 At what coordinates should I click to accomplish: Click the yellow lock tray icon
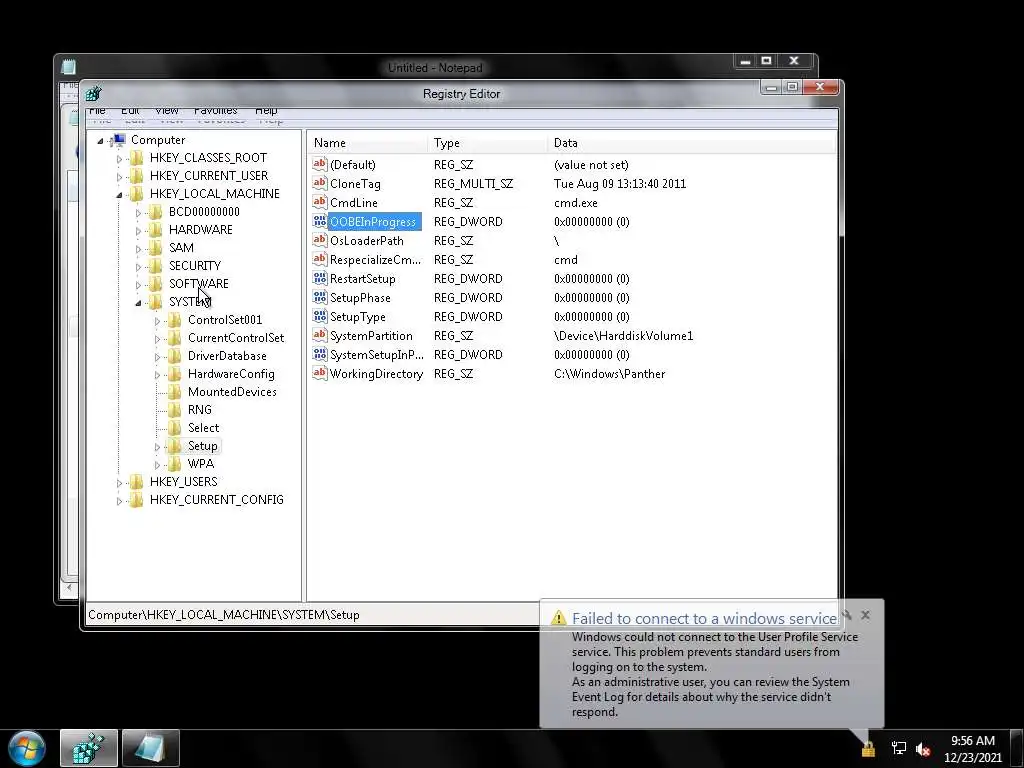(868, 748)
